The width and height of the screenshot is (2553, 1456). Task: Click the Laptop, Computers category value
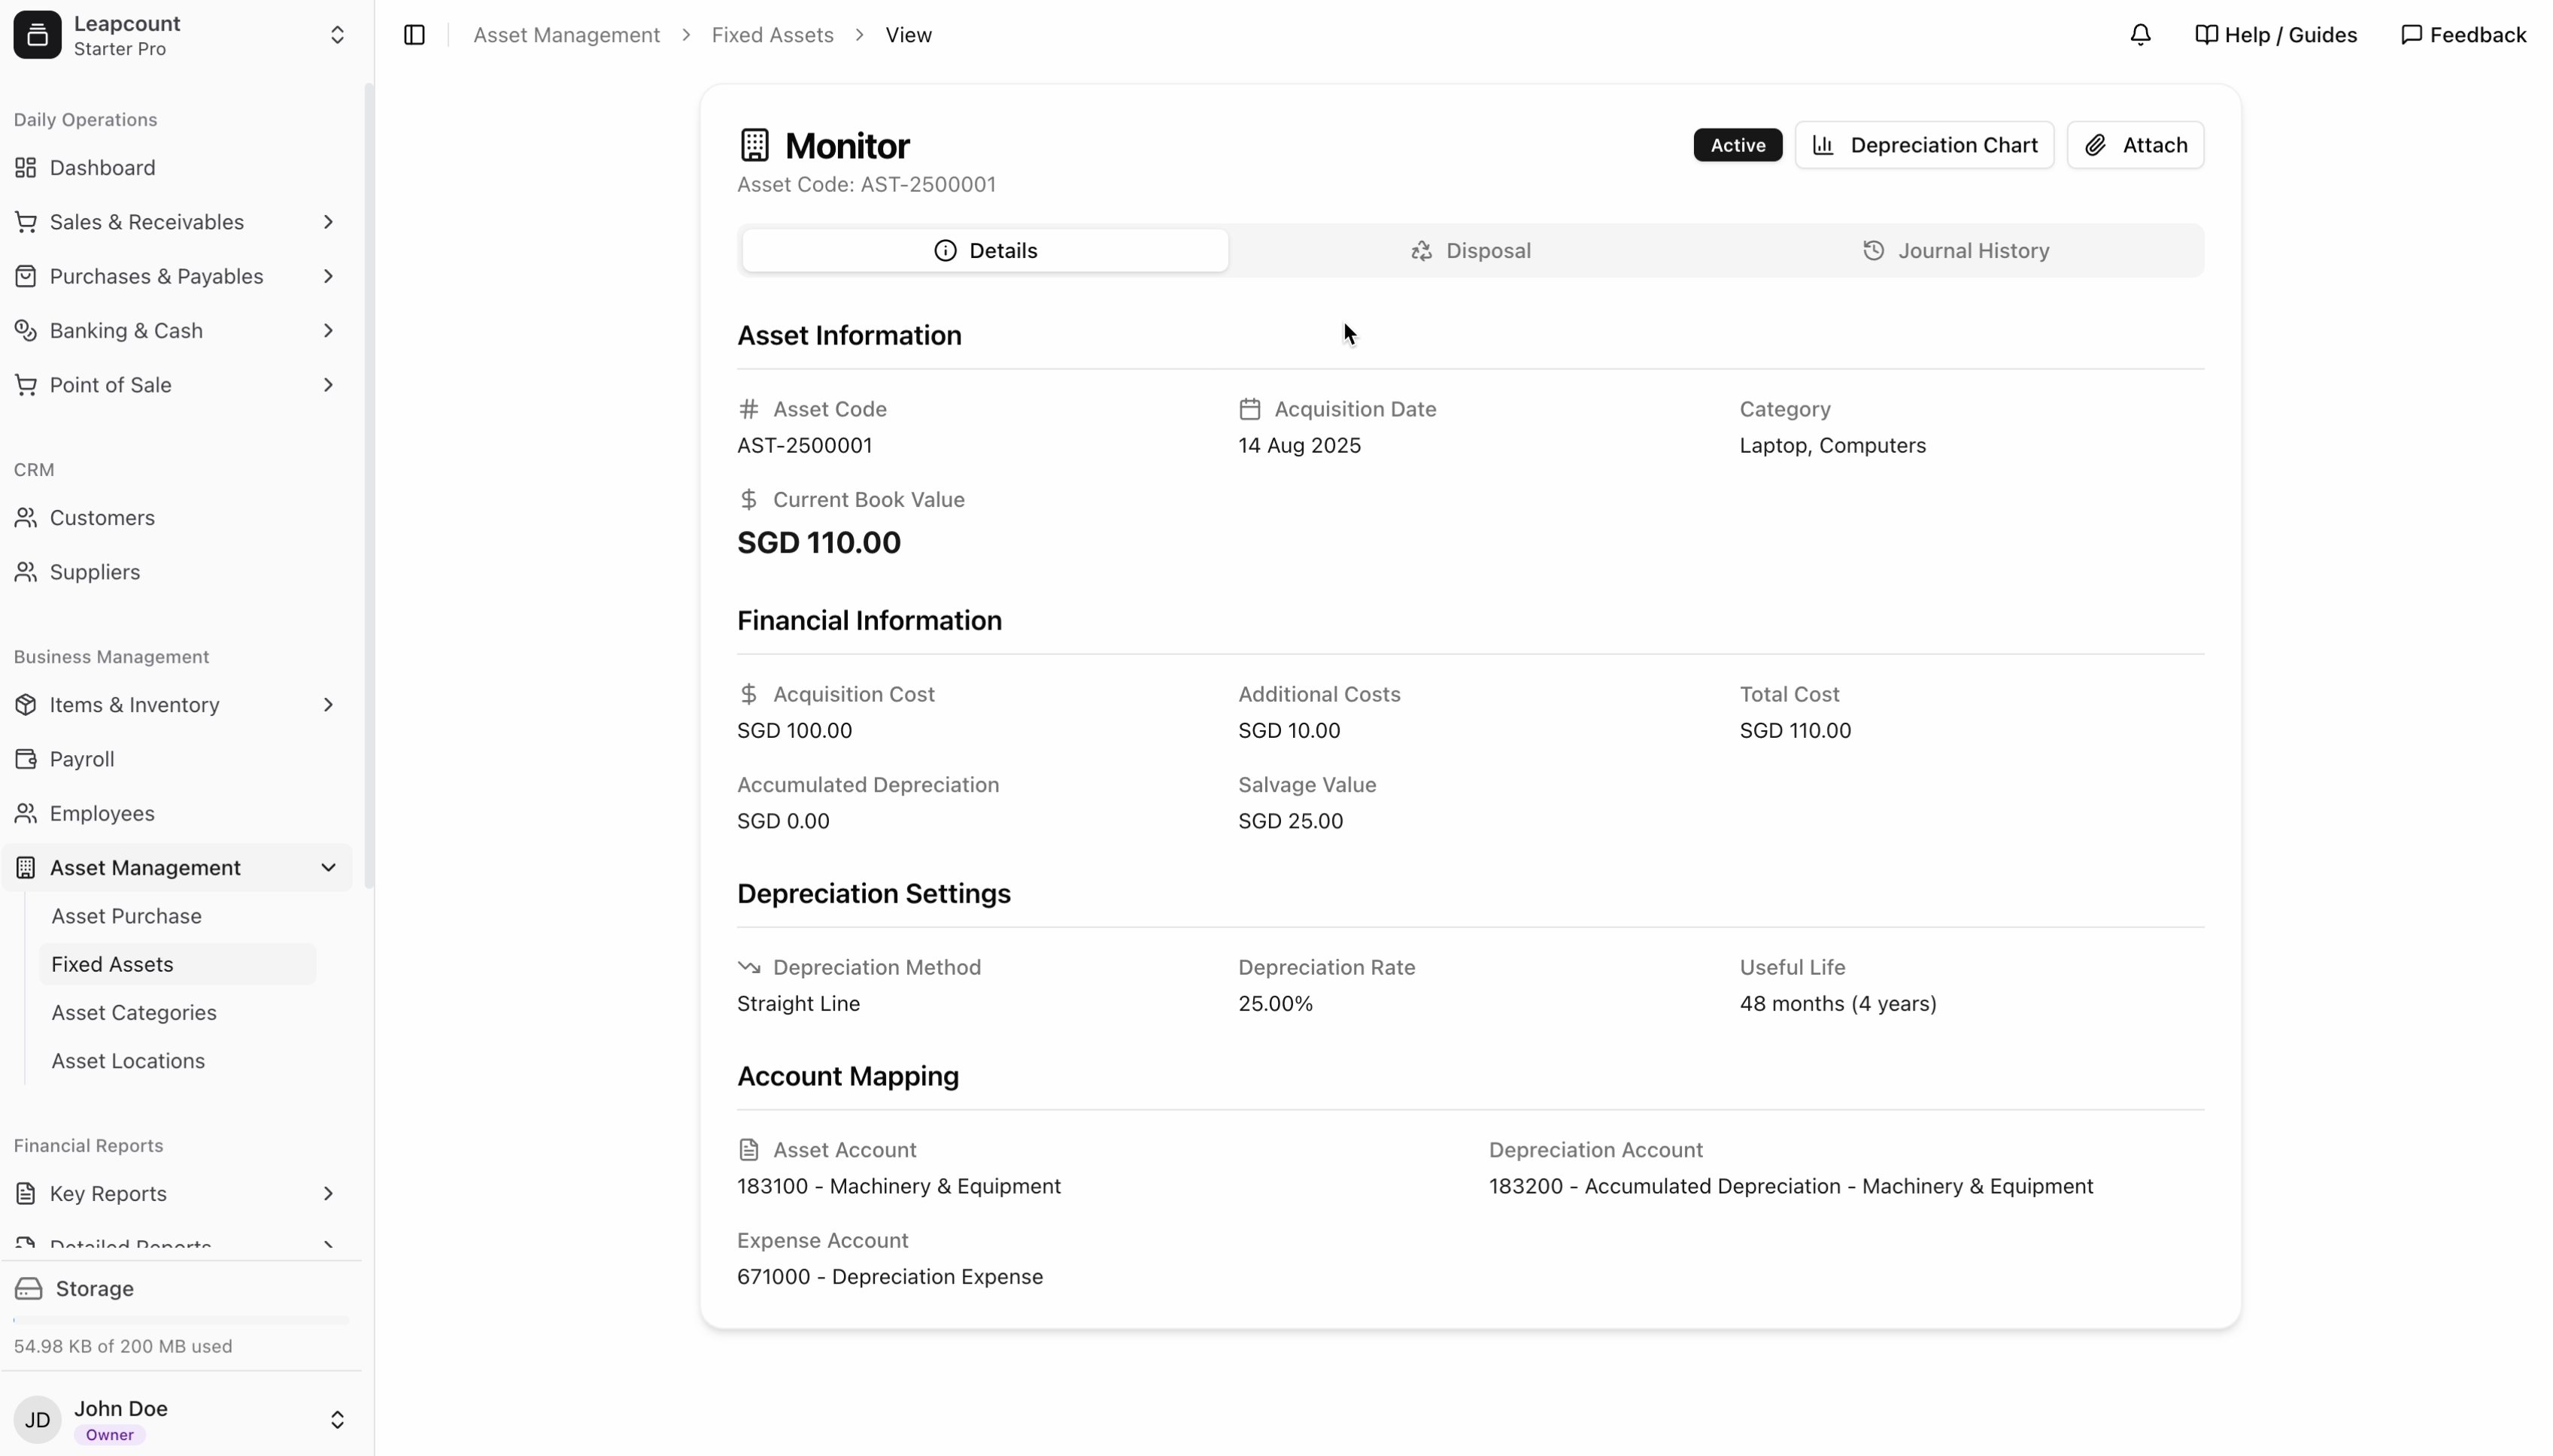1832,446
